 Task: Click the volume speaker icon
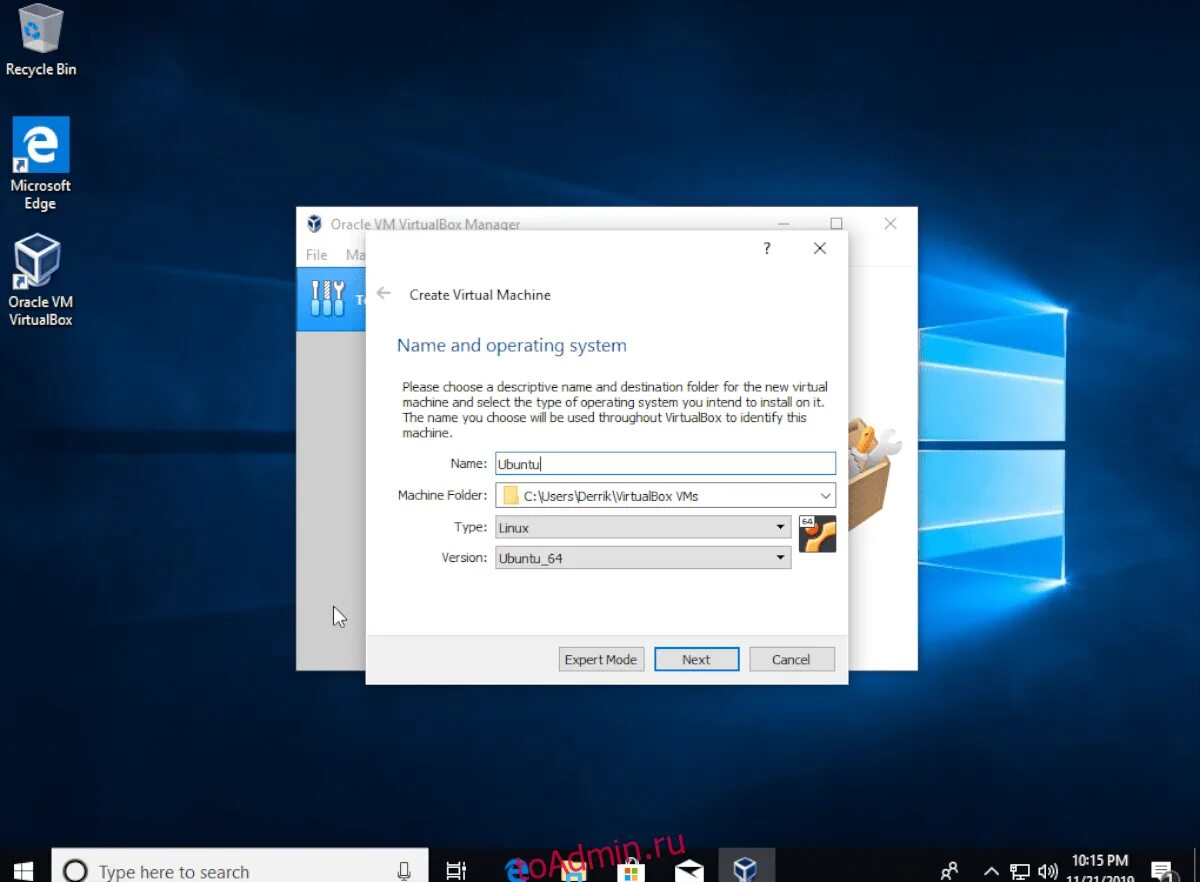pos(1048,871)
